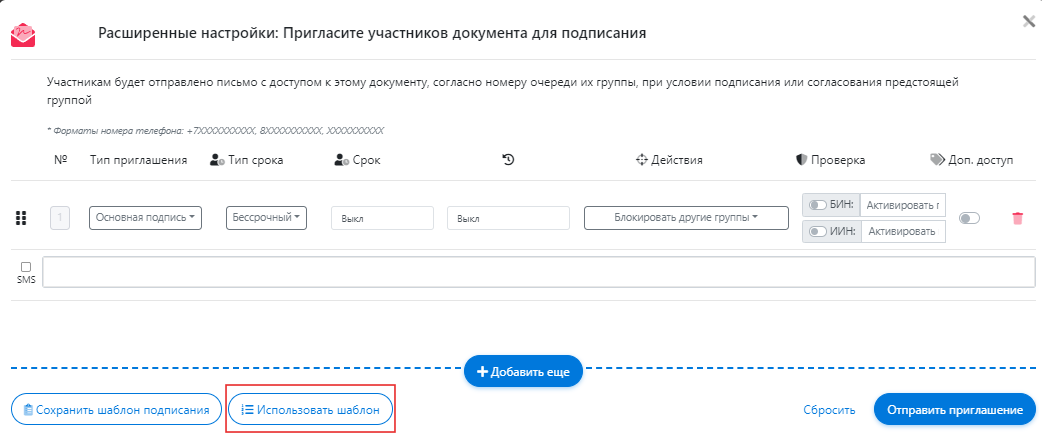
Task: Click the history clock column icon
Action: click(x=508, y=159)
